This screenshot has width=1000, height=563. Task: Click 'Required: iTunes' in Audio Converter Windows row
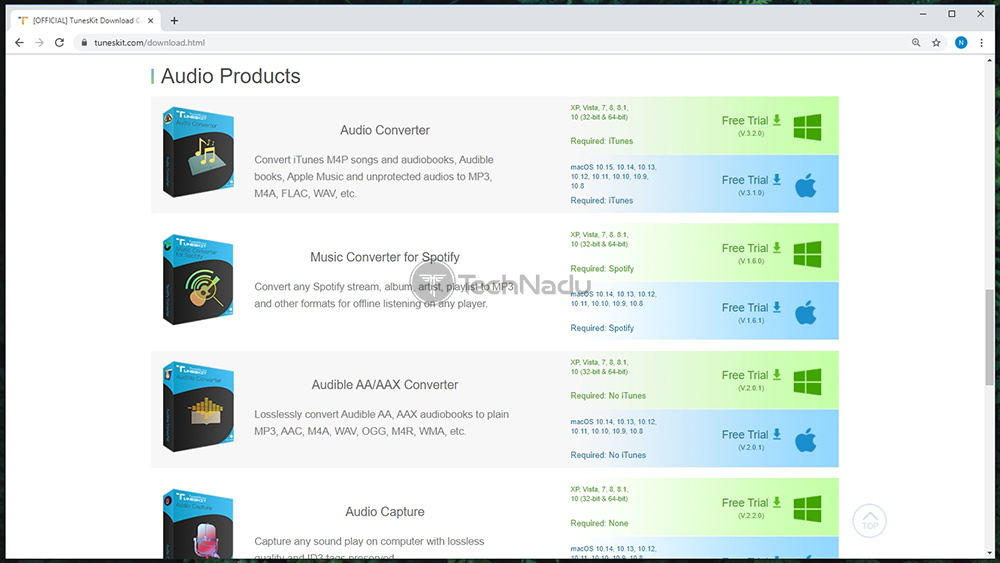[x=601, y=141]
